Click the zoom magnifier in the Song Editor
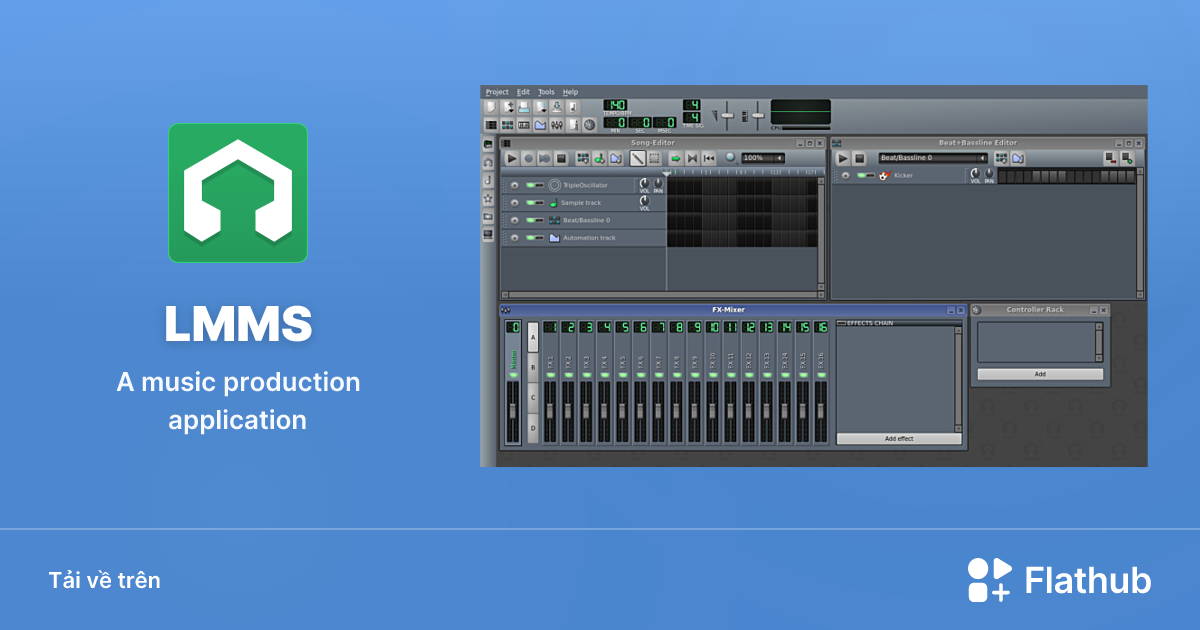The height and width of the screenshot is (630, 1200). 730,157
